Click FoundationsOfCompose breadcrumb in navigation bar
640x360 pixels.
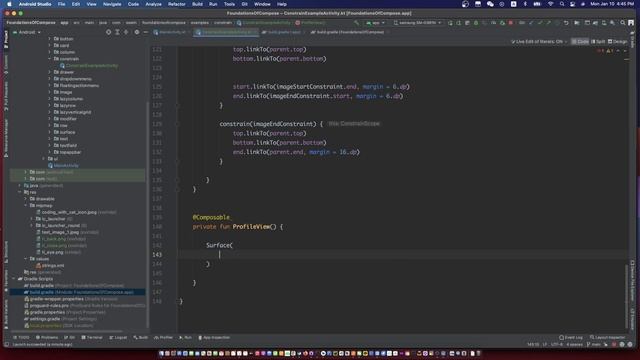(x=31, y=23)
